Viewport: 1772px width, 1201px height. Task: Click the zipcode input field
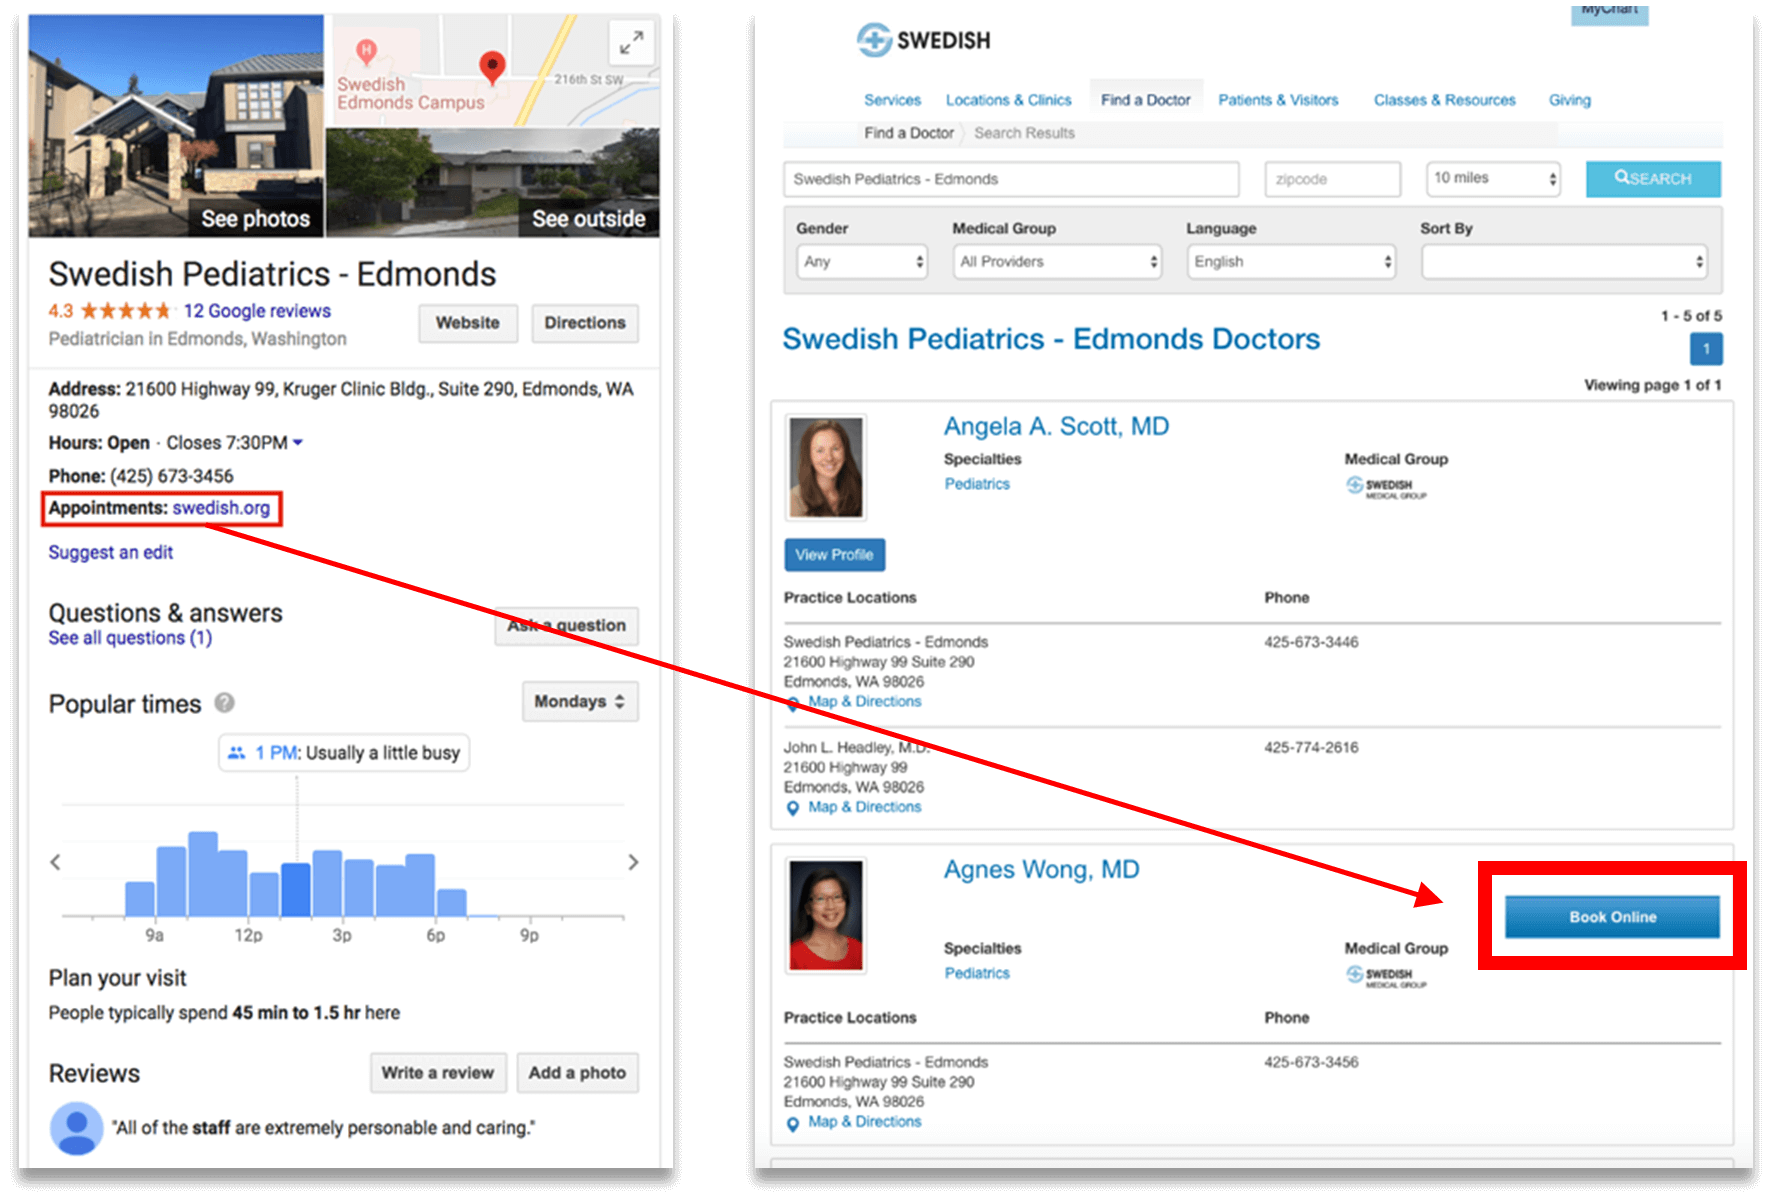click(1332, 179)
